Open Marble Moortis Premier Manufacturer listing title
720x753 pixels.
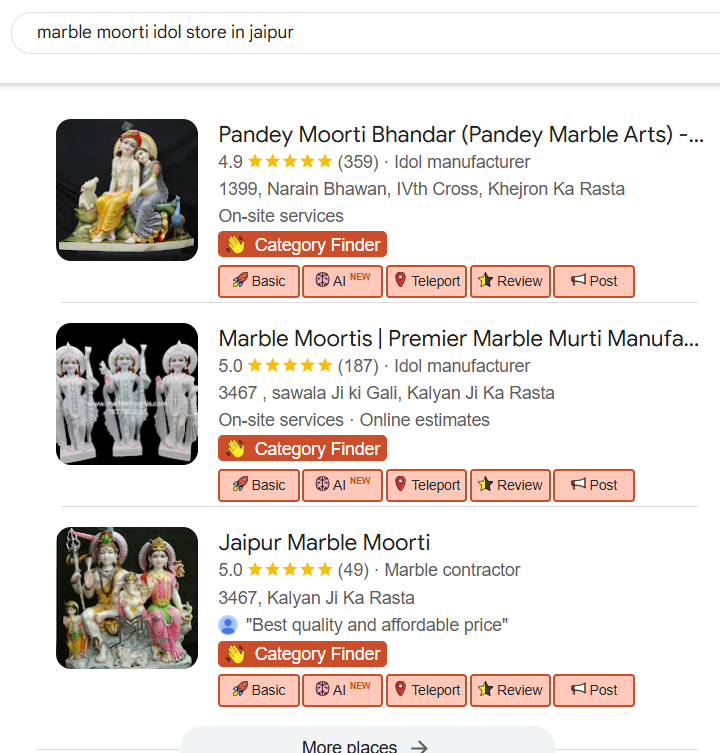pyautogui.click(x=458, y=339)
